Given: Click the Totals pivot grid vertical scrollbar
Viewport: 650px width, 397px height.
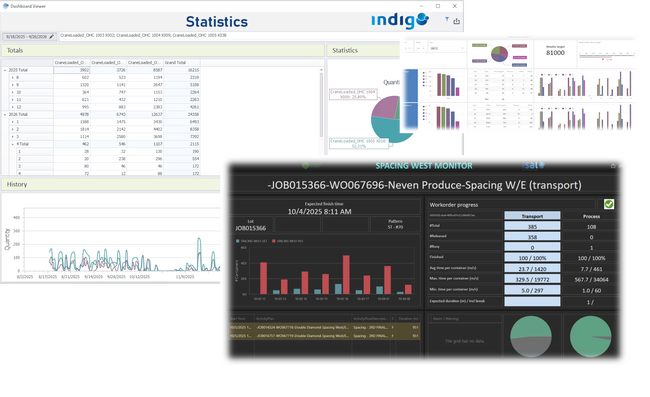Looking at the screenshot, I should pyautogui.click(x=321, y=104).
